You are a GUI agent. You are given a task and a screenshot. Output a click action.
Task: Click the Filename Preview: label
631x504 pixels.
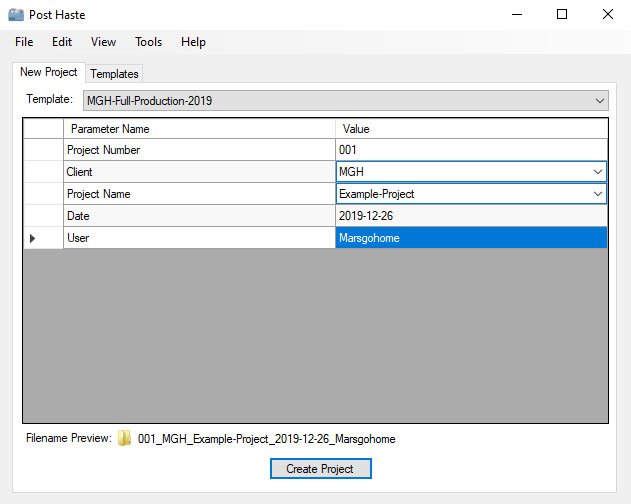click(69, 438)
